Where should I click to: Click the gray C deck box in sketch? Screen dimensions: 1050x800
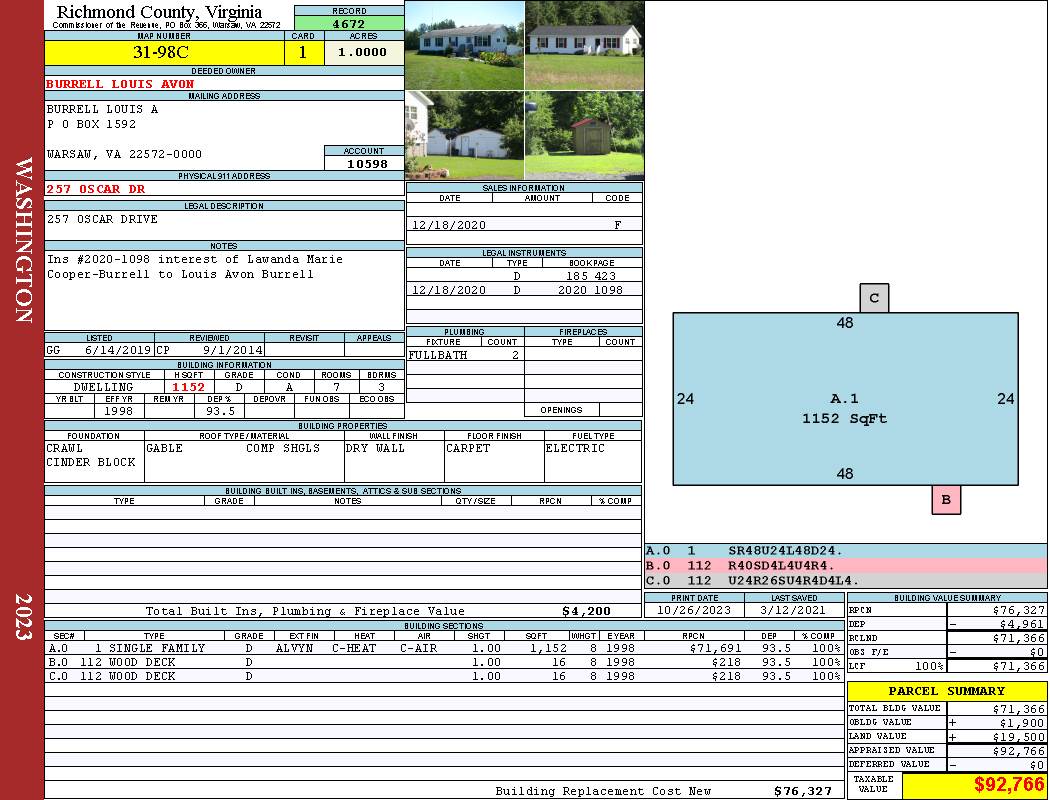874,298
